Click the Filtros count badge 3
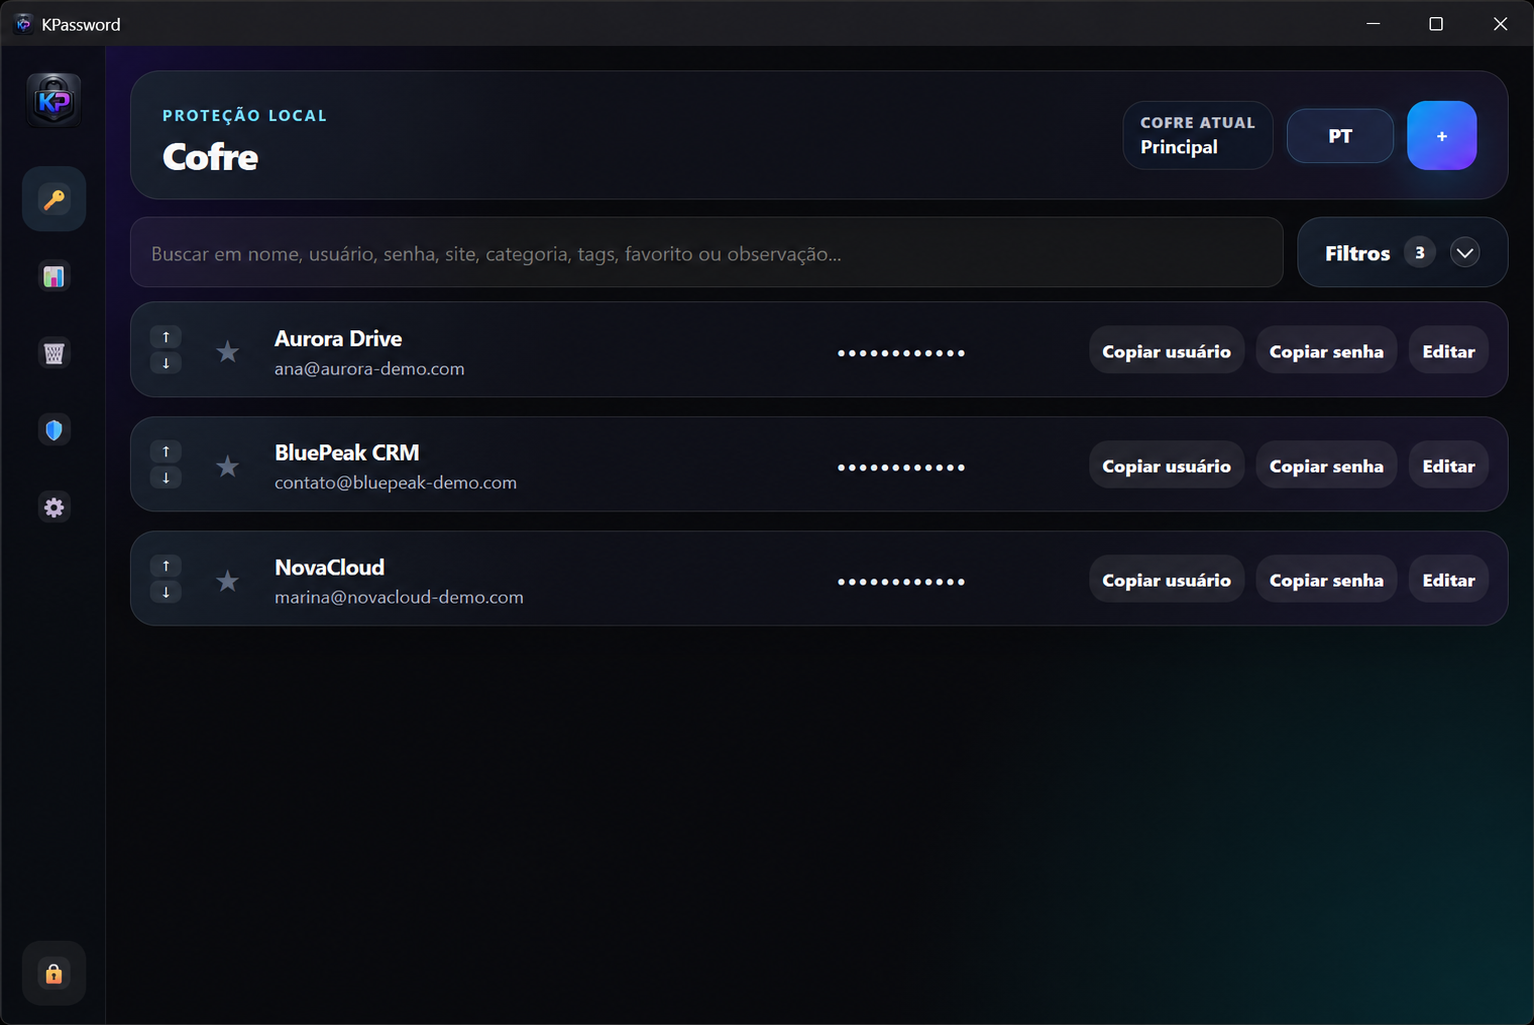Viewport: 1534px width, 1025px height. (1419, 253)
